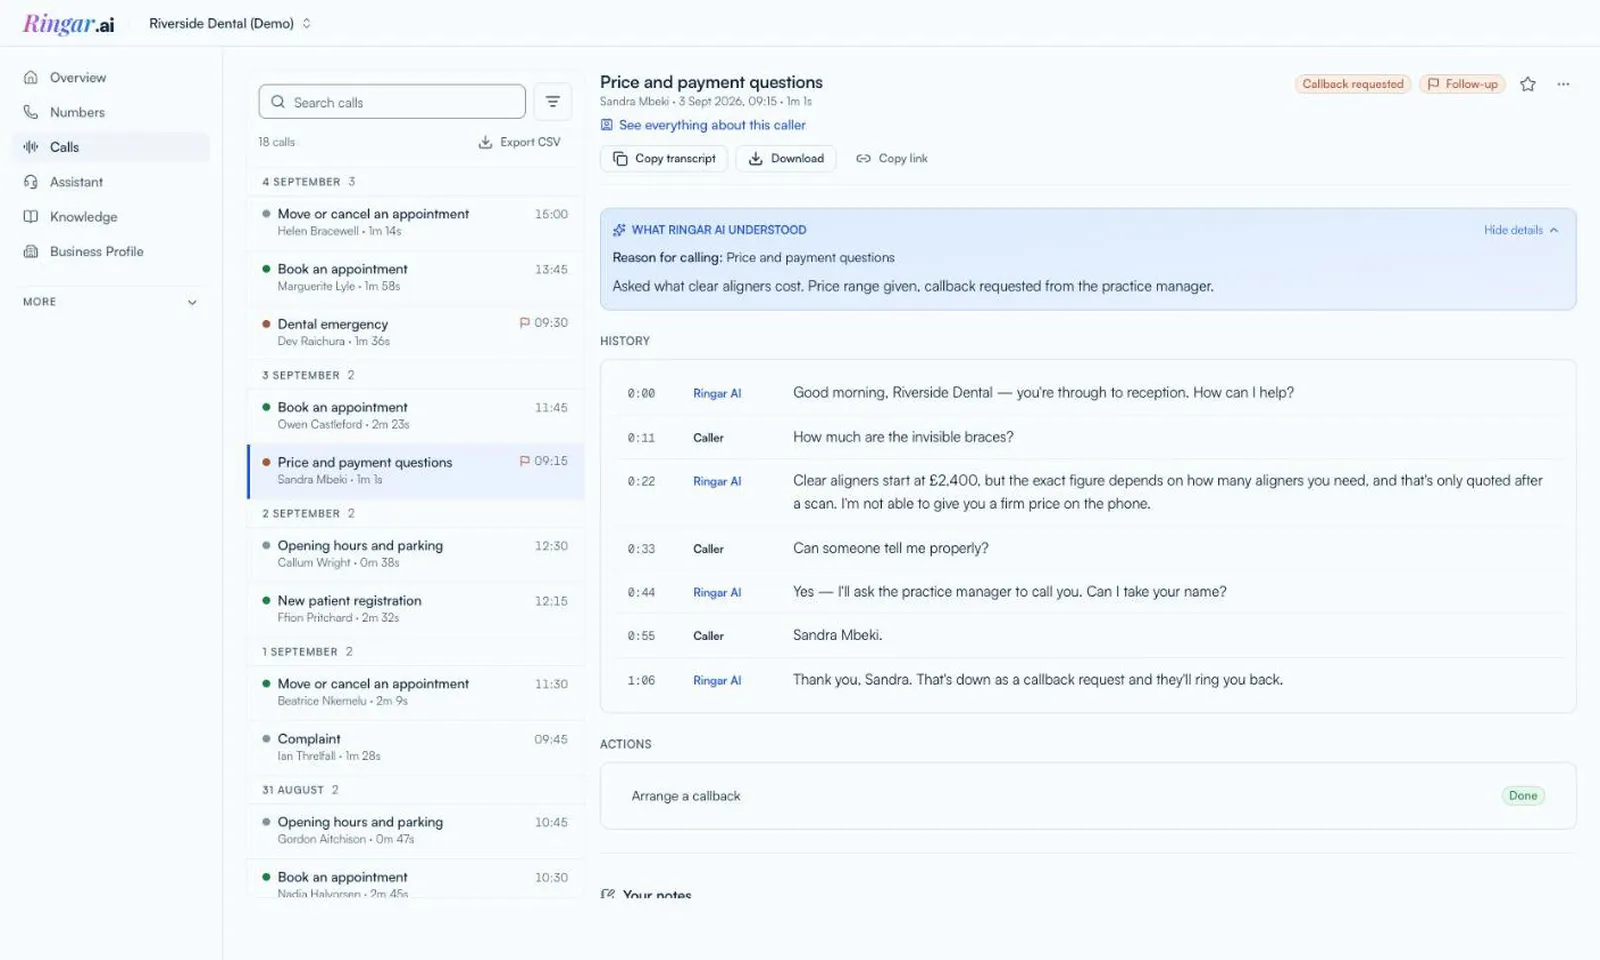Click the 0:22 timestamp in transcript
The image size is (1600, 960).
coord(641,481)
